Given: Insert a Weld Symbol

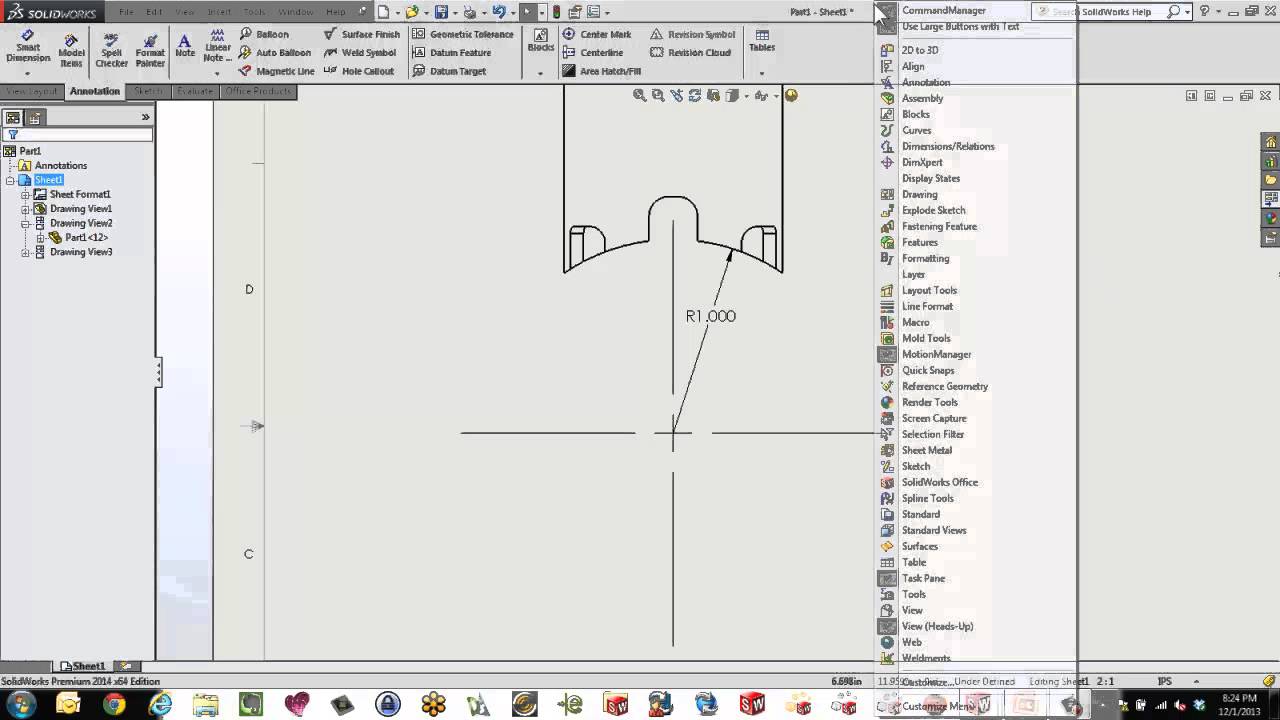Looking at the screenshot, I should point(360,53).
